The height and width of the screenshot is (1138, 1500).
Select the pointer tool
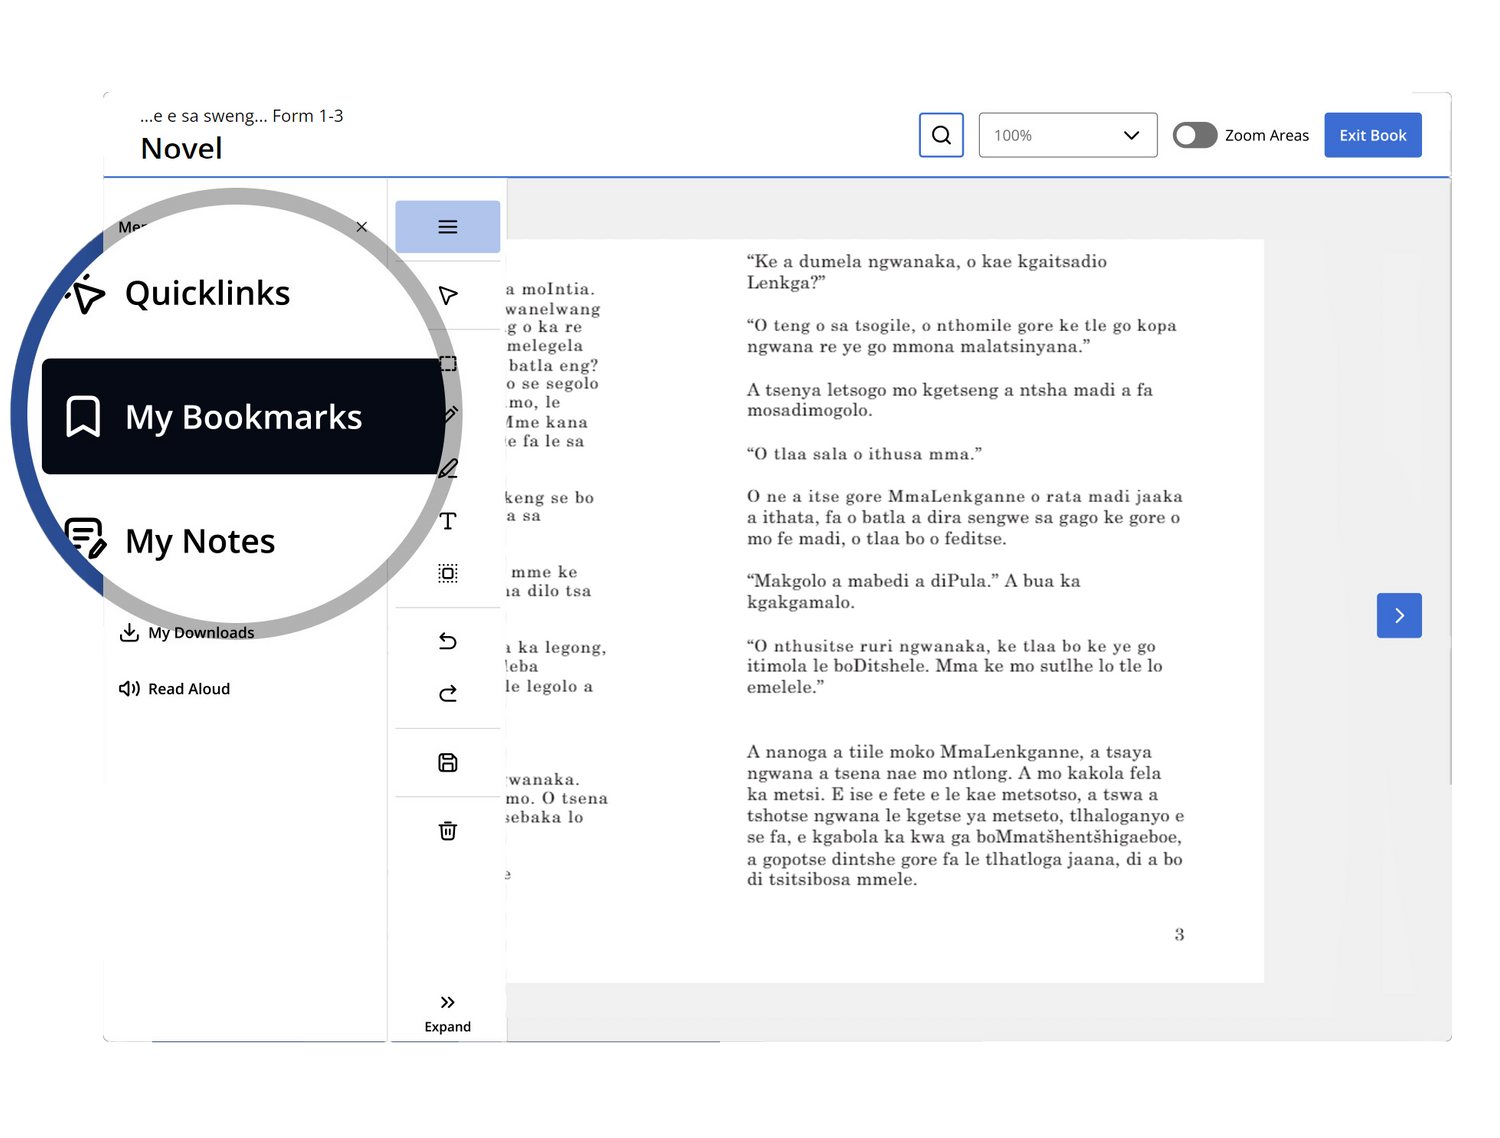click(447, 296)
